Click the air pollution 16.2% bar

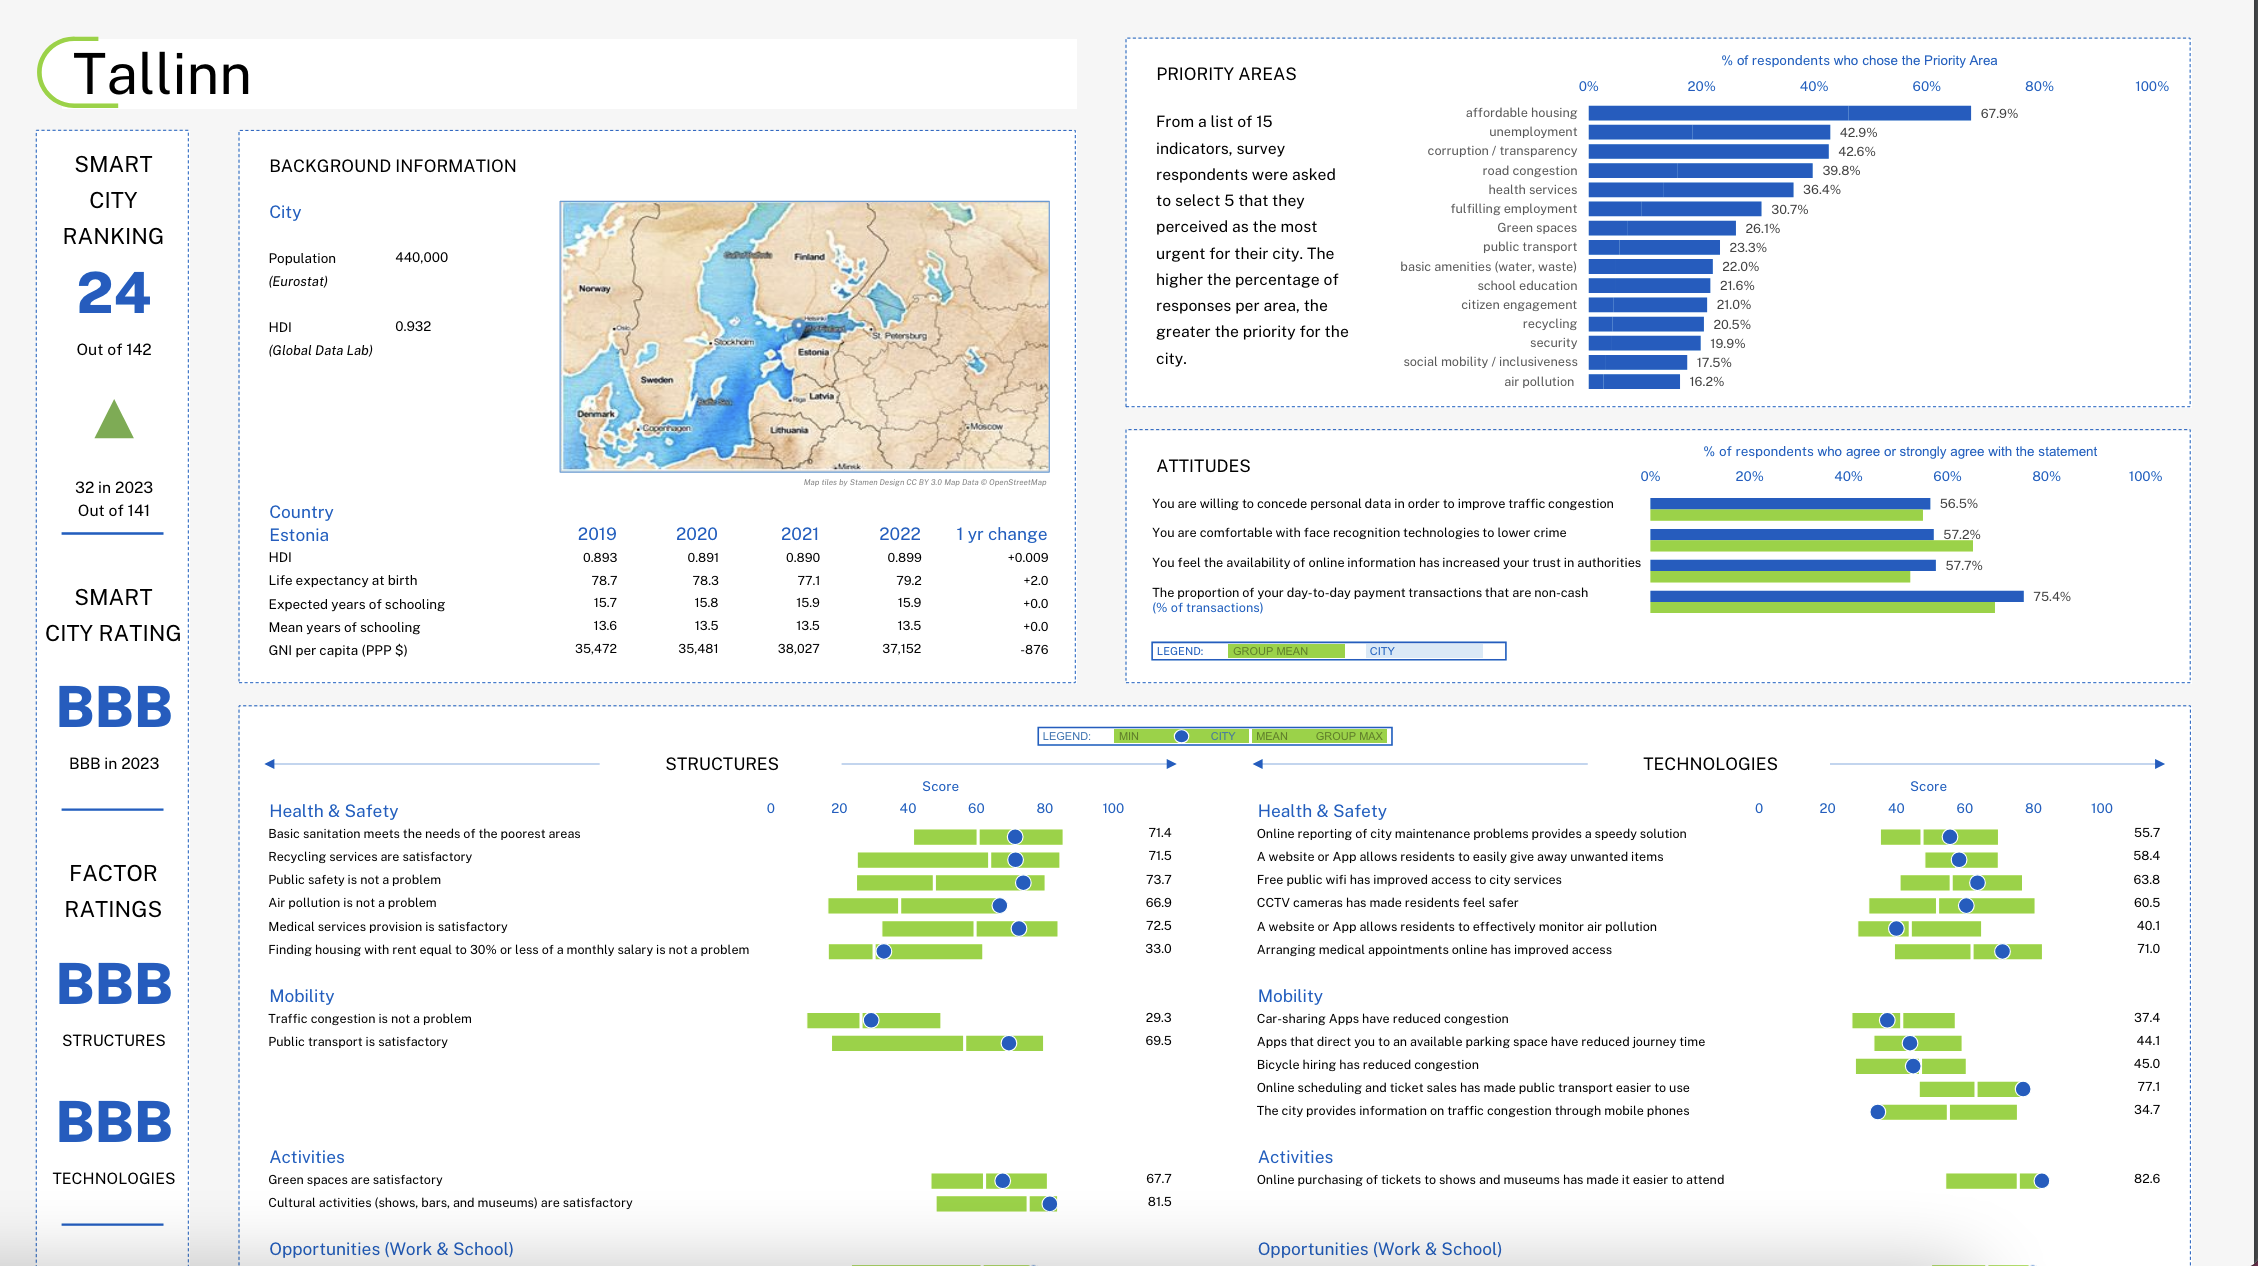(x=1634, y=381)
